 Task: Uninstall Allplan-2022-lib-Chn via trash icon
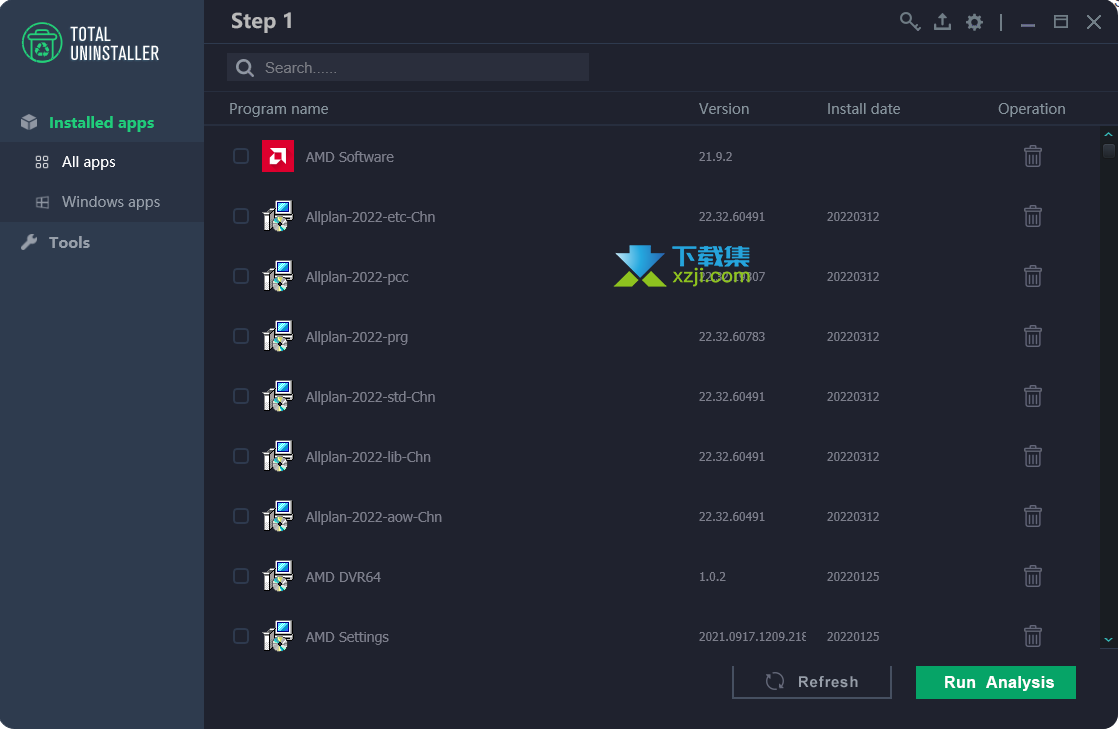[1033, 456]
